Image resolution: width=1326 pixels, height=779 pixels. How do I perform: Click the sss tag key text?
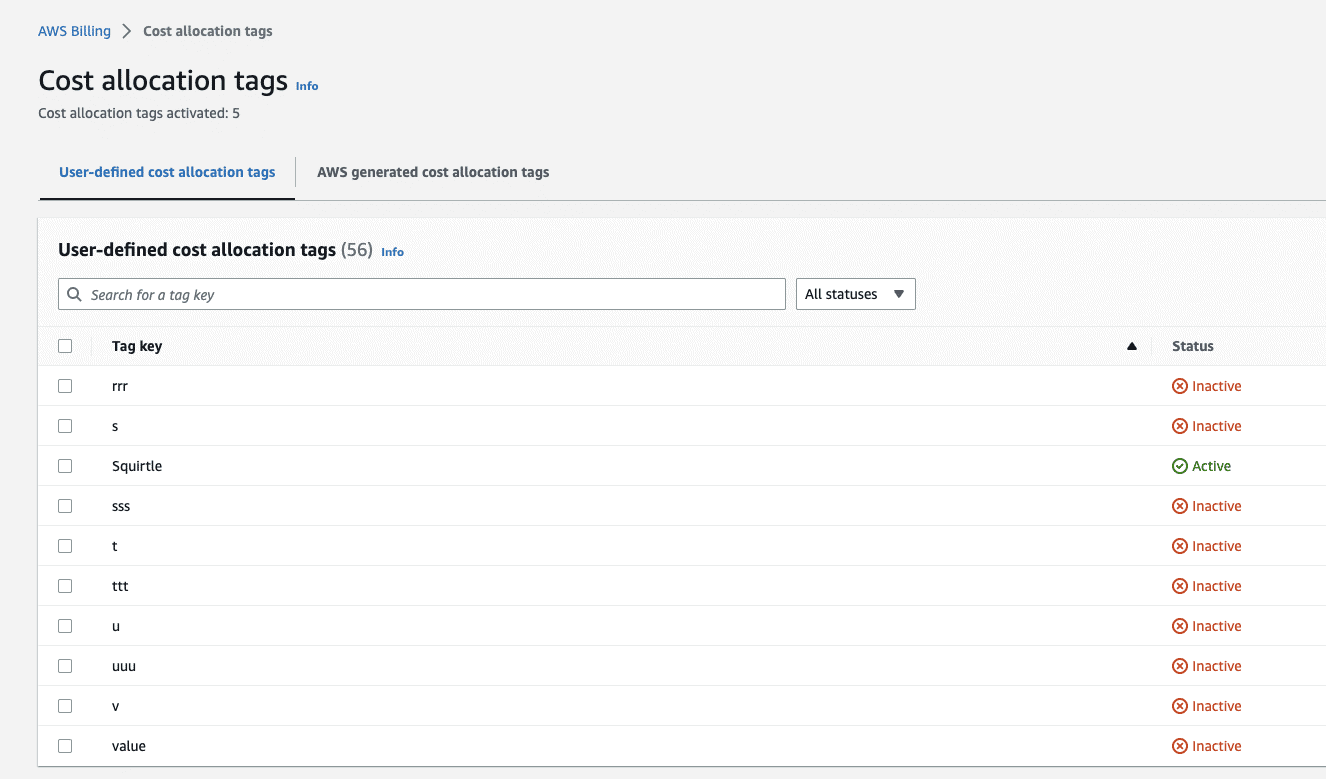point(121,507)
